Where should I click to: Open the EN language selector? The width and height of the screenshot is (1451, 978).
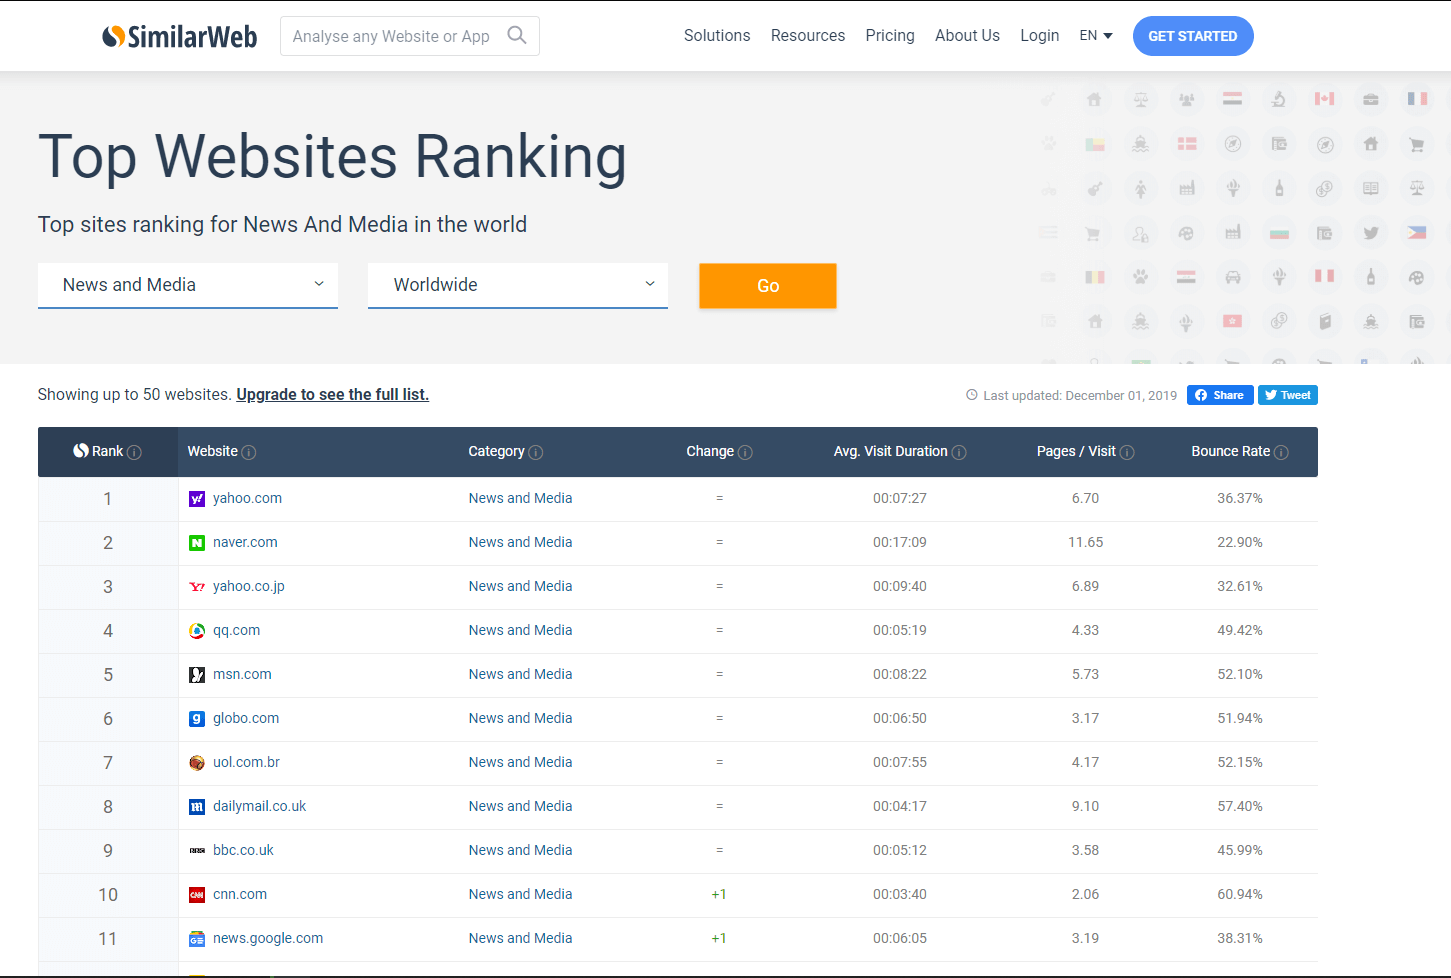(x=1096, y=35)
